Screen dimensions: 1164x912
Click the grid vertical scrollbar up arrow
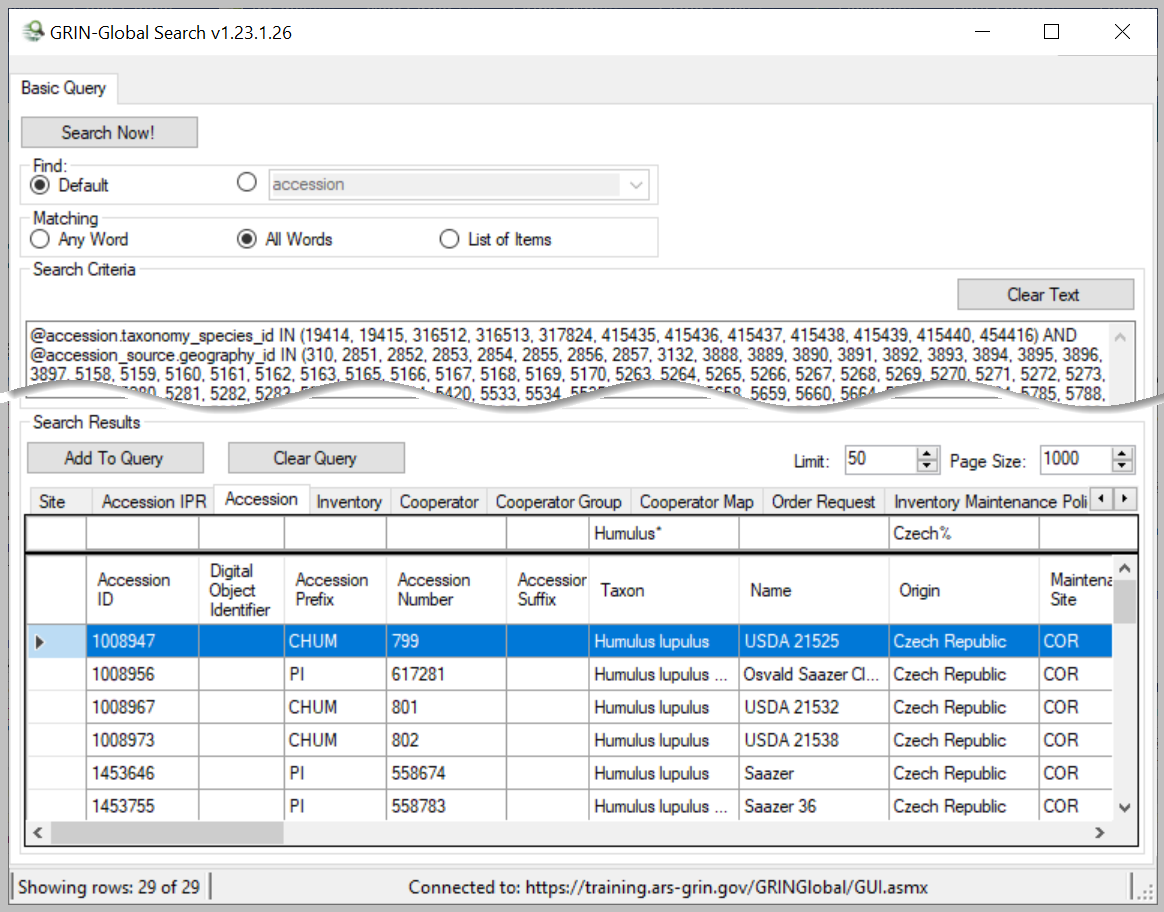tap(1125, 568)
